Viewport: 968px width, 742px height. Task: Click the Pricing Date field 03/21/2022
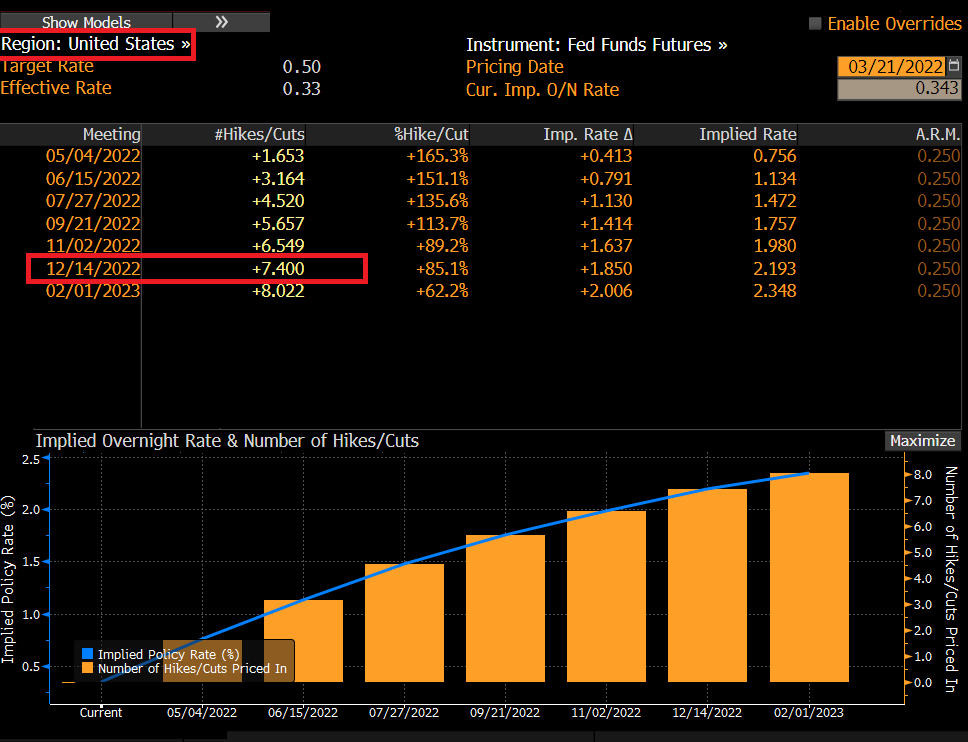pyautogui.click(x=894, y=66)
